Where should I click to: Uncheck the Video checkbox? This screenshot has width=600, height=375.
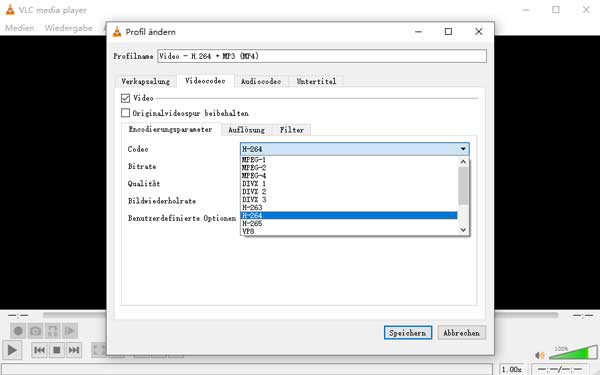tap(125, 98)
